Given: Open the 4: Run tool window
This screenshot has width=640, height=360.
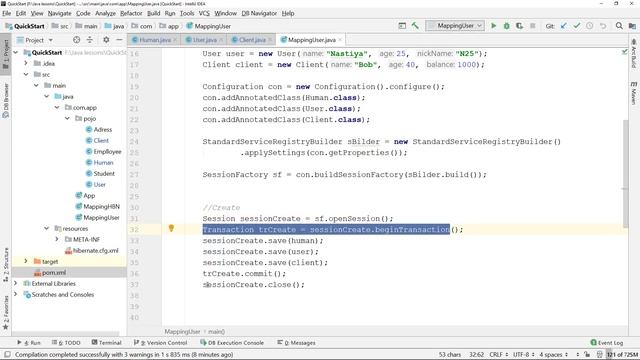Looking at the screenshot, I should [x=29, y=343].
